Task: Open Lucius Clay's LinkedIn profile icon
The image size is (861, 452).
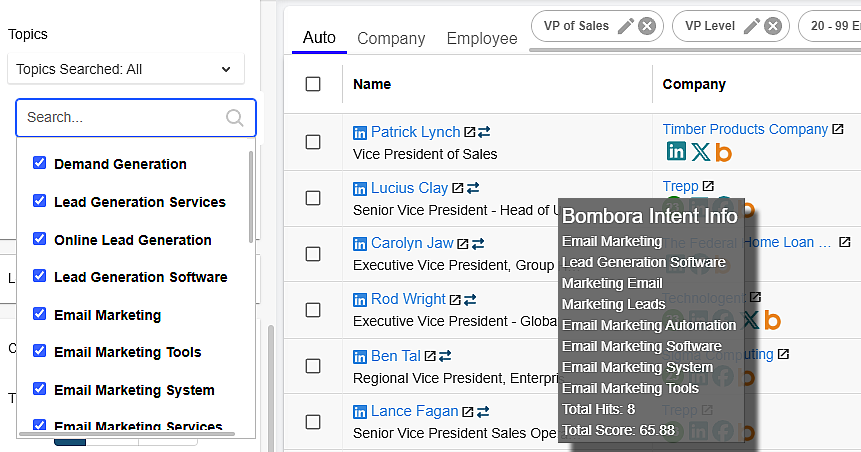Action: [360, 189]
